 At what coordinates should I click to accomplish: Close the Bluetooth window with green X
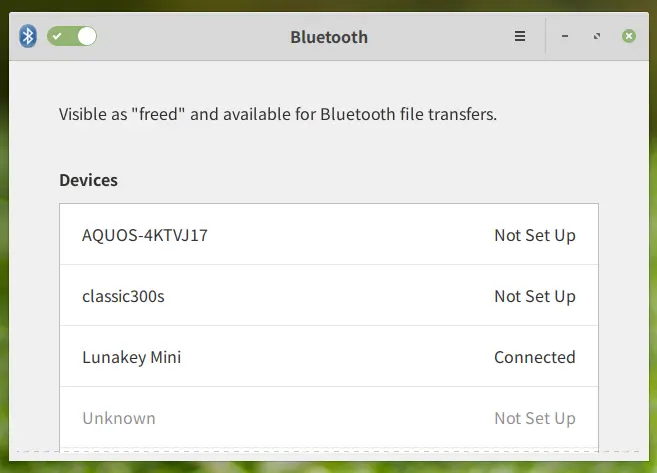point(629,36)
